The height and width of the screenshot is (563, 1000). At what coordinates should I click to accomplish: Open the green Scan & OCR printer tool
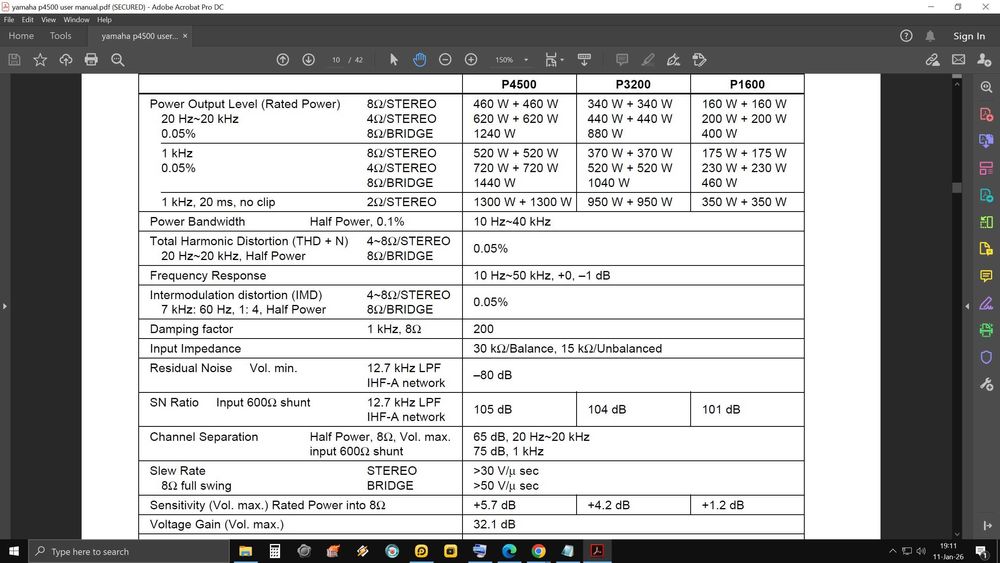986,330
